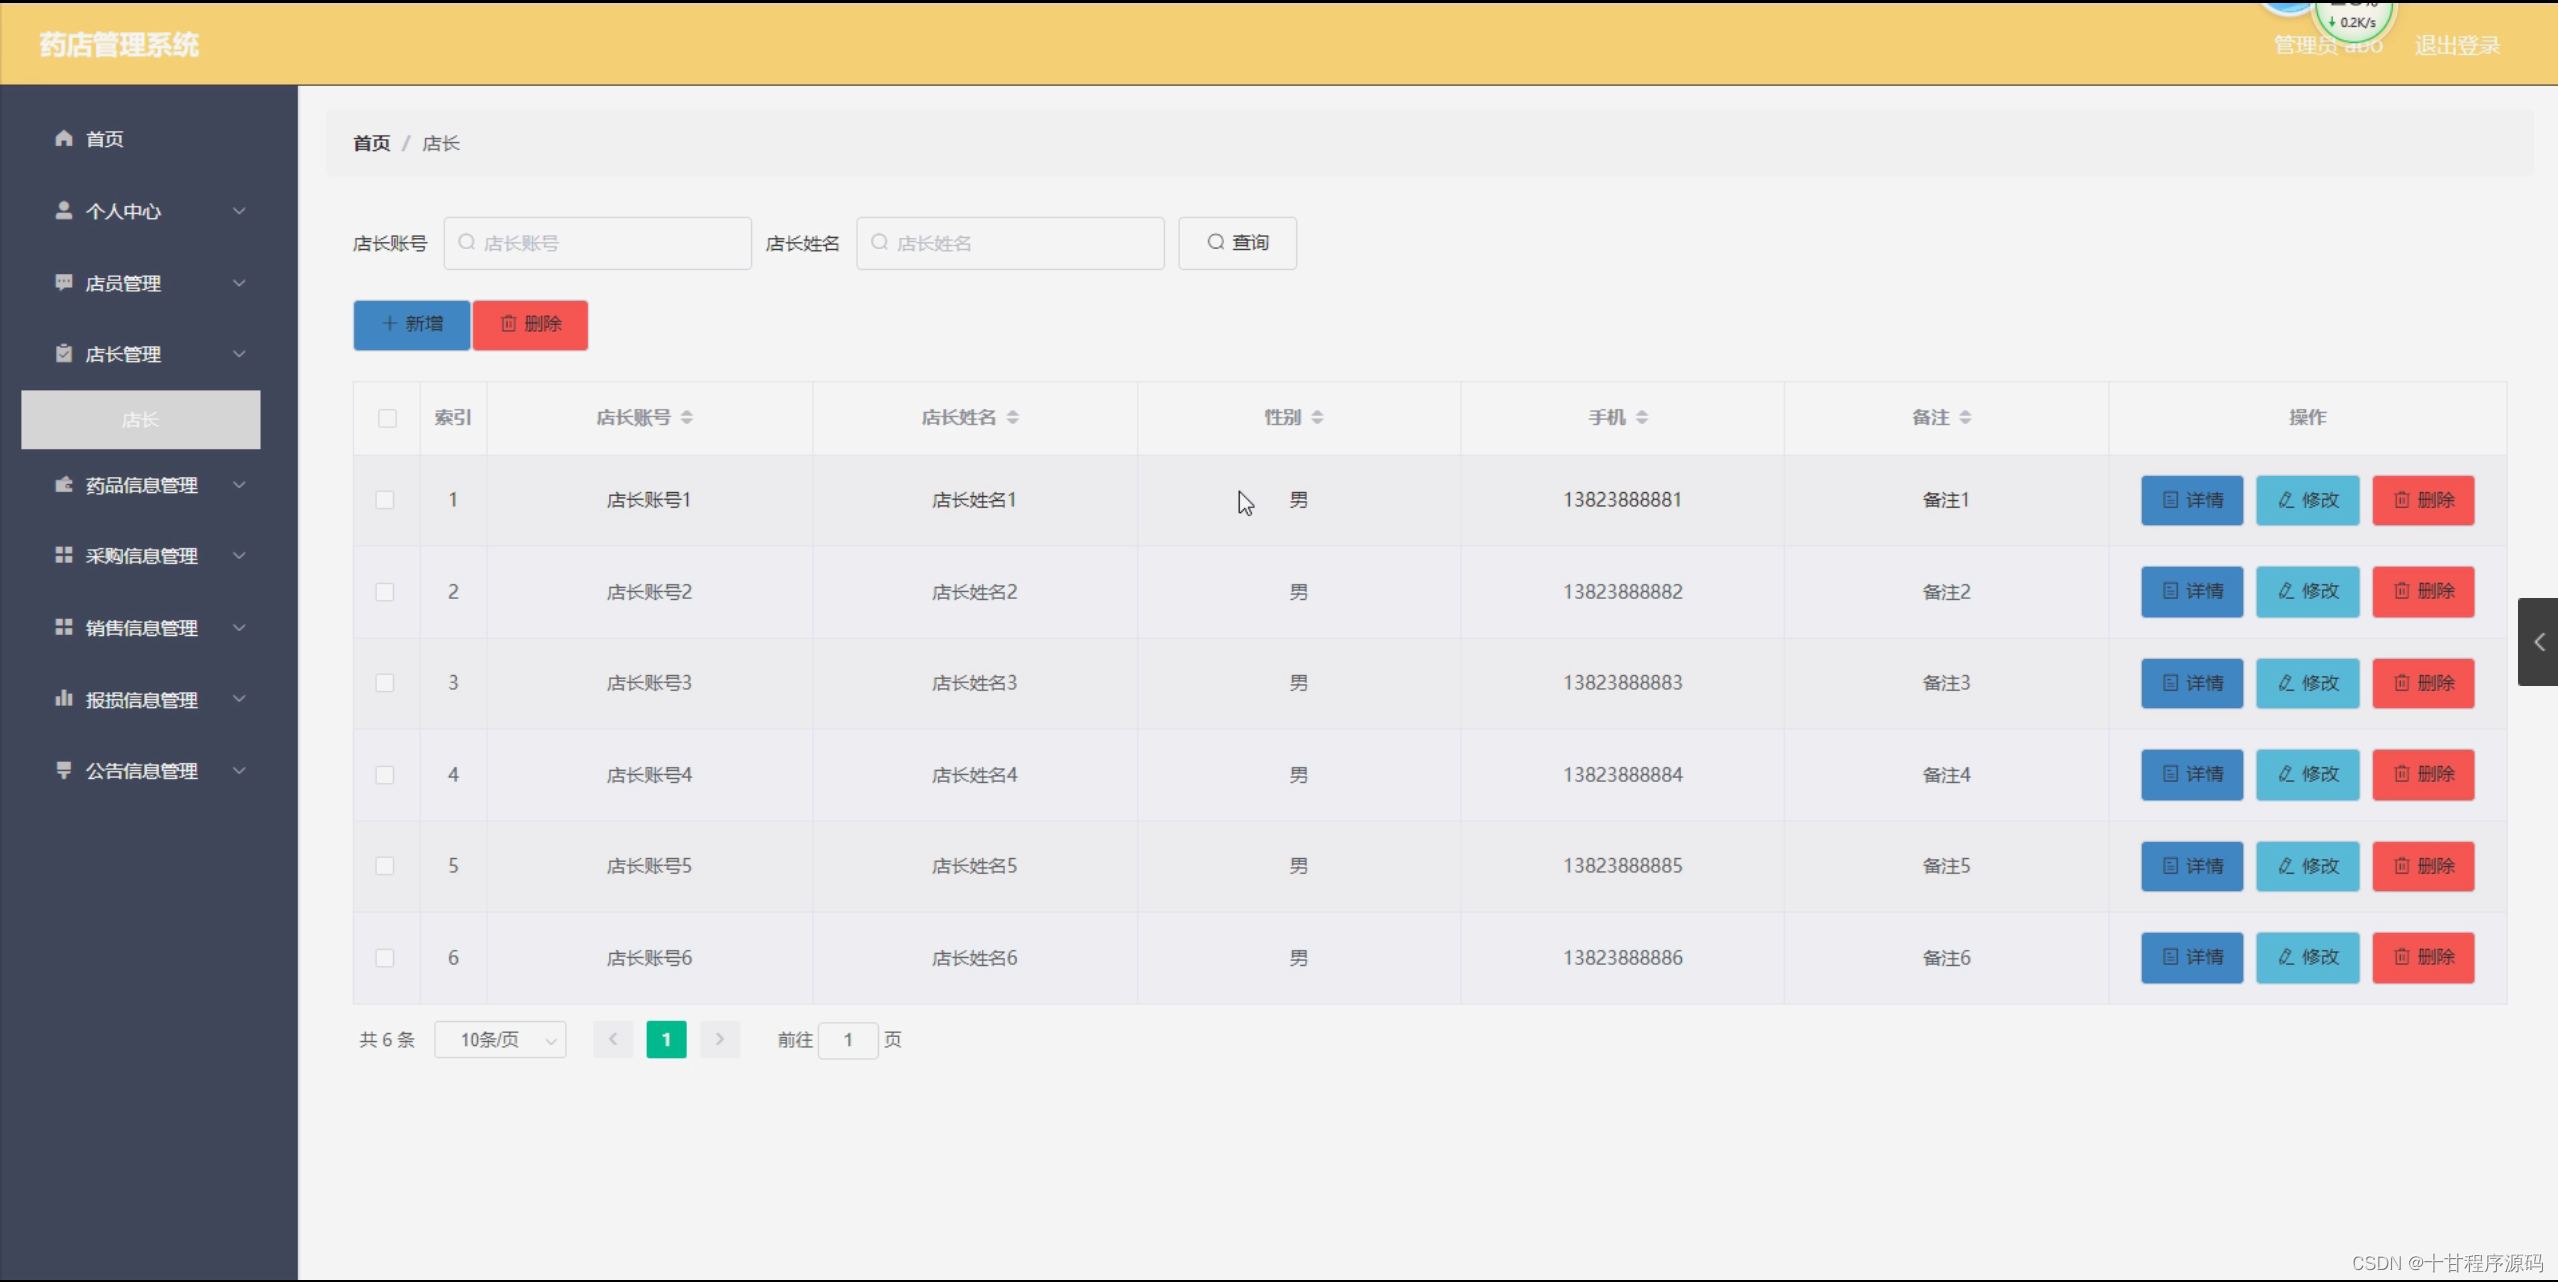The image size is (2558, 1282).
Task: Click the home icon in sidebar
Action: coord(64,138)
